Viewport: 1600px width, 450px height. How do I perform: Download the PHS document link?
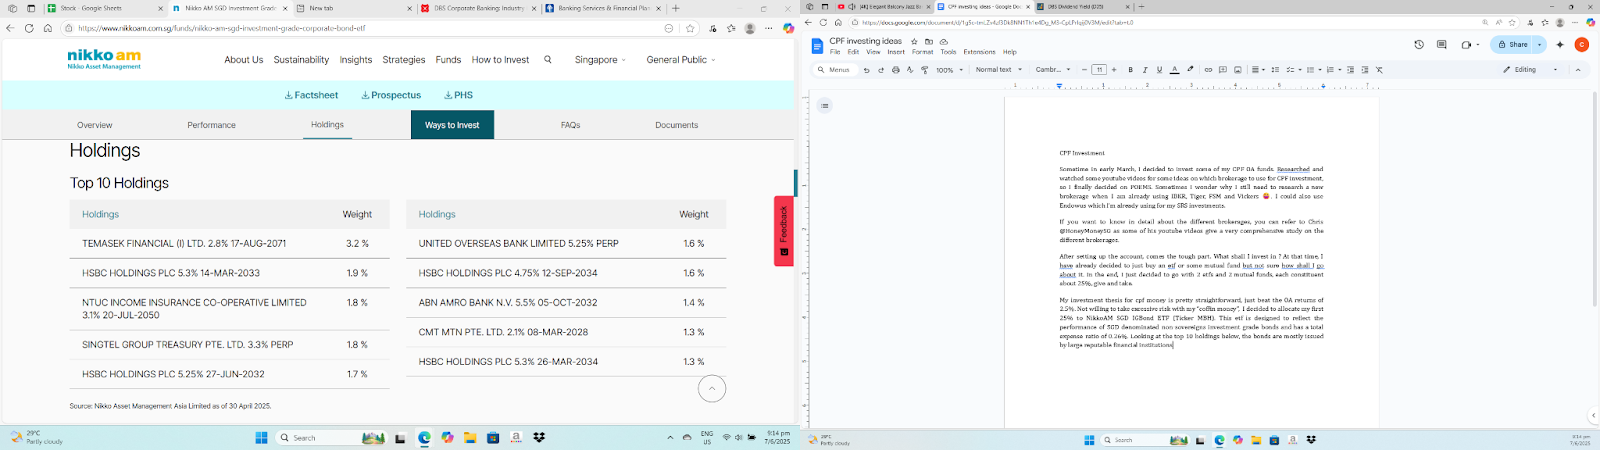click(459, 95)
